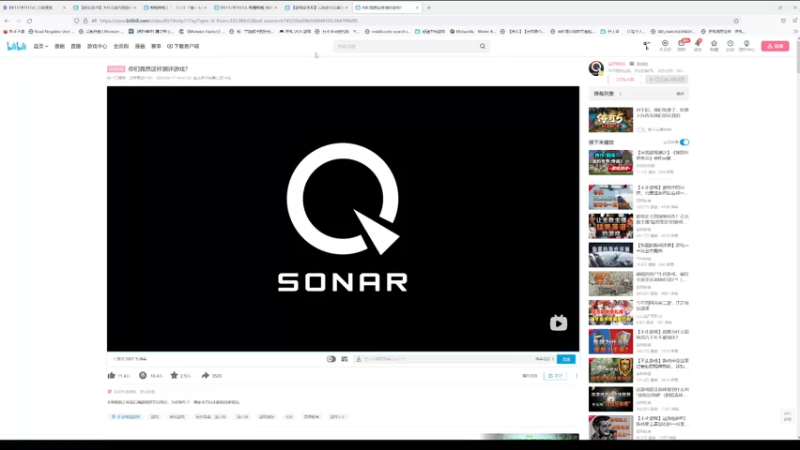
Task: Click the thumbs-up like icon
Action: tap(111, 376)
